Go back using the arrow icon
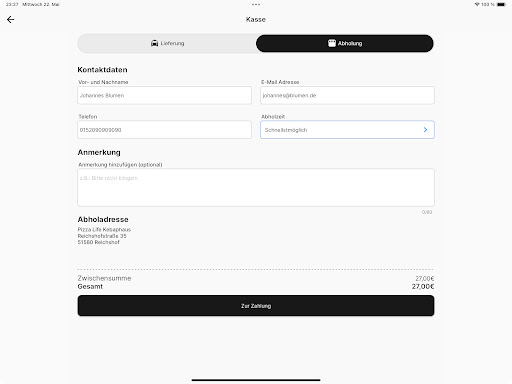The width and height of the screenshot is (512, 384). tap(11, 20)
